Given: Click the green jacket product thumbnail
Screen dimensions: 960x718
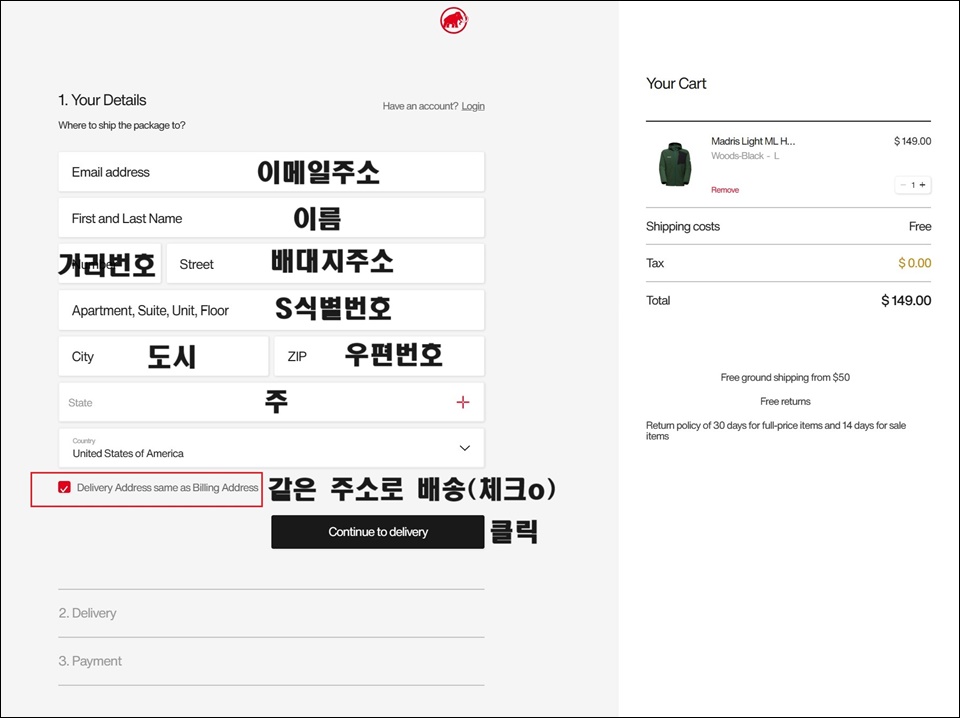Looking at the screenshot, I should coord(675,164).
